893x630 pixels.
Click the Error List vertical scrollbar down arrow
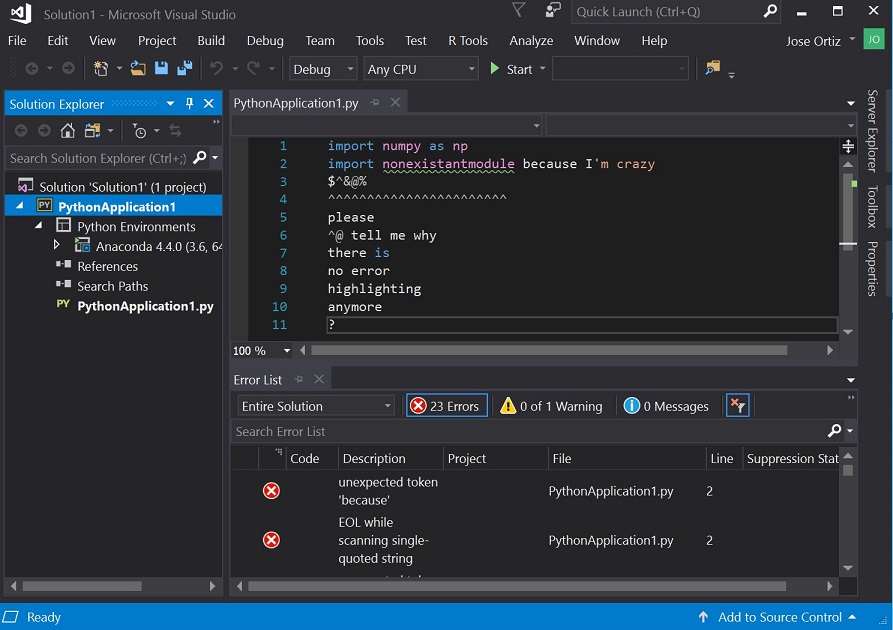click(847, 568)
